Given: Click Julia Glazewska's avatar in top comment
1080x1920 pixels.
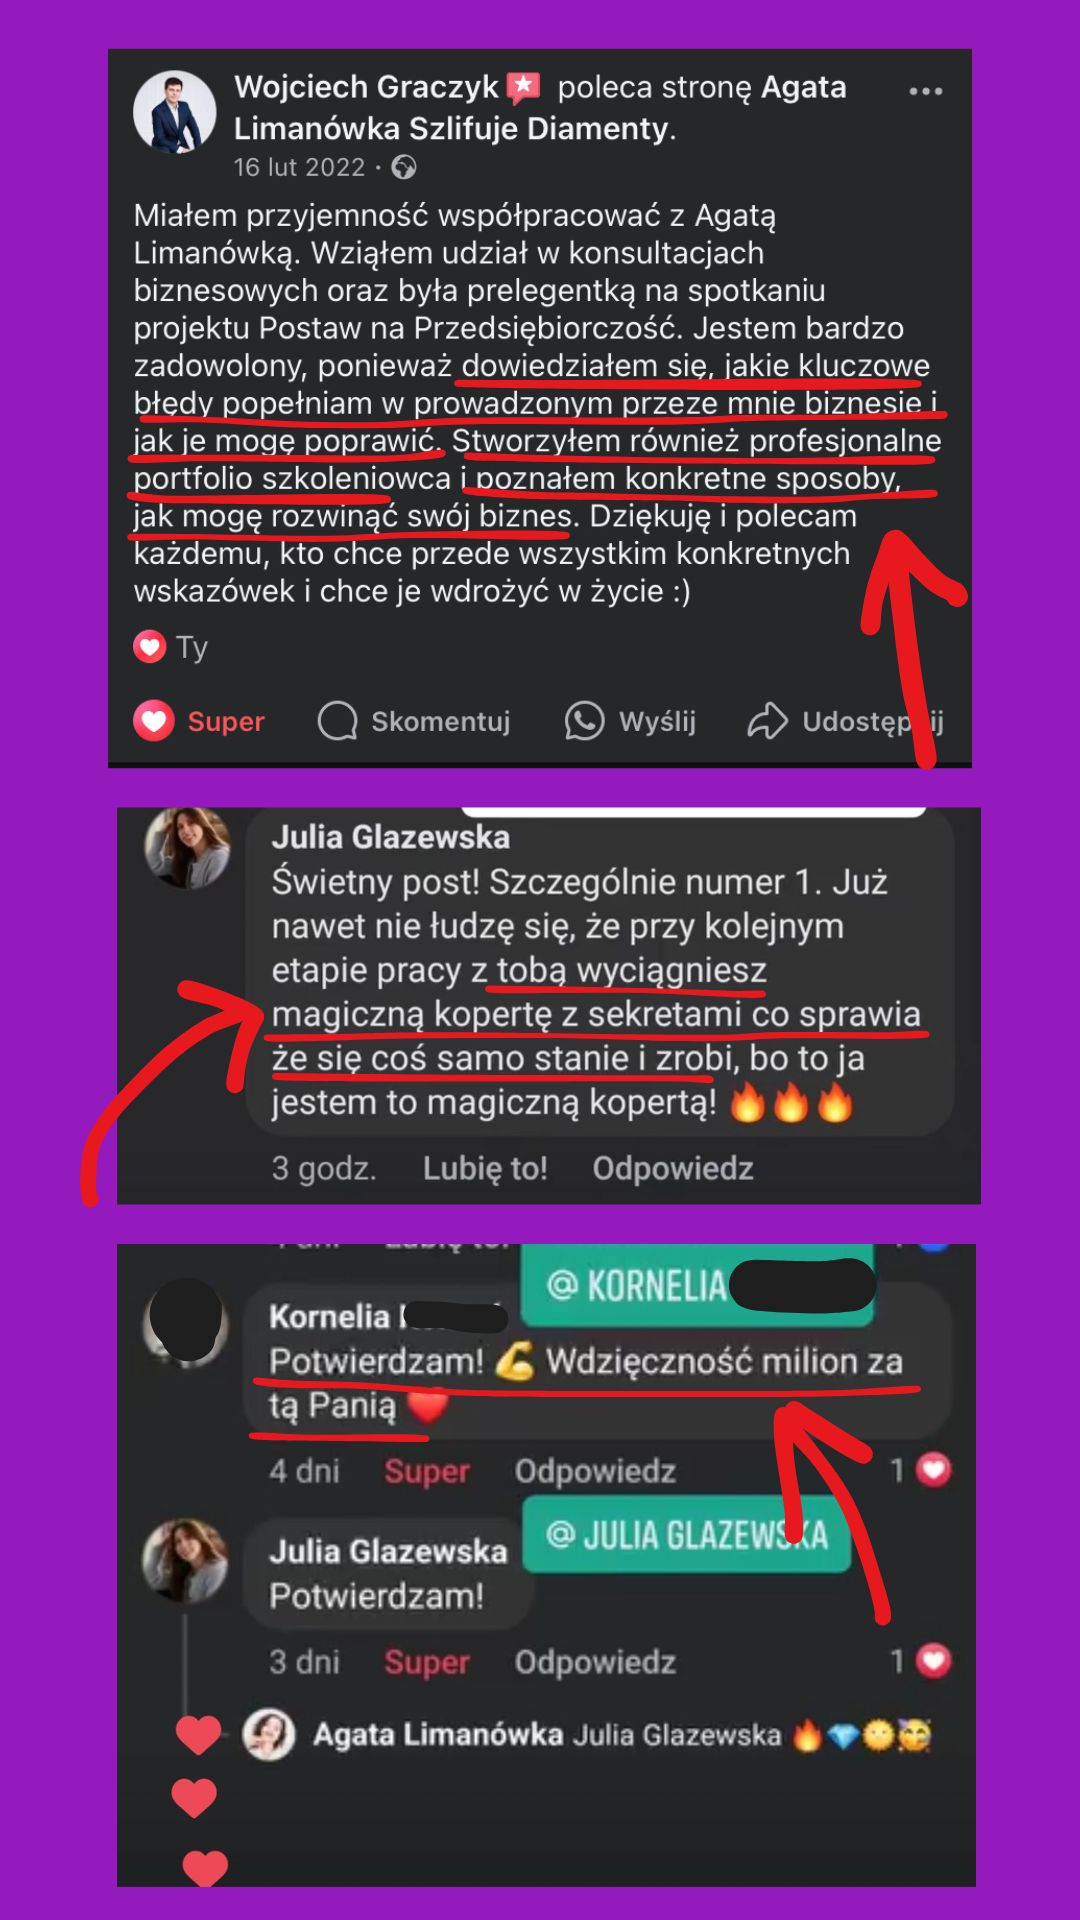Looking at the screenshot, I should coord(187,848).
